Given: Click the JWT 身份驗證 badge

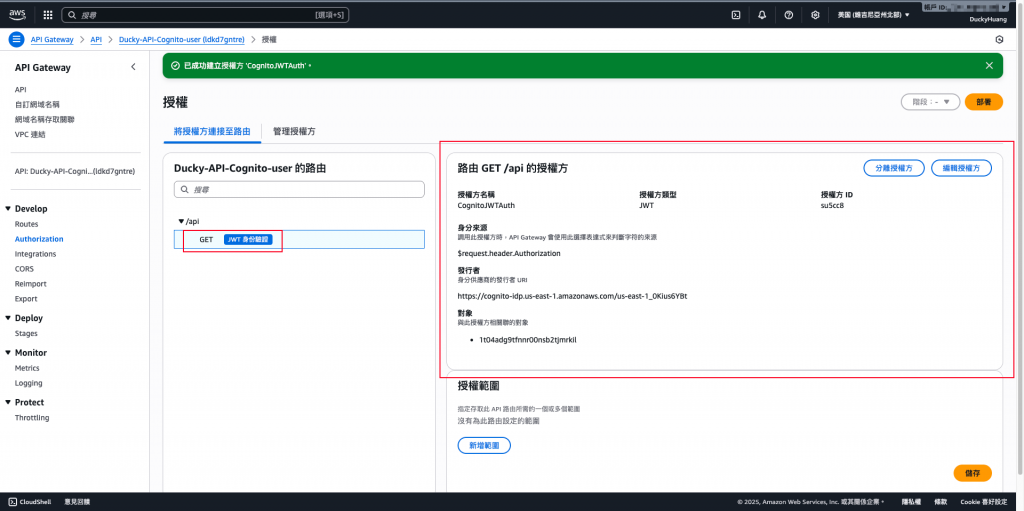Looking at the screenshot, I should 248,240.
